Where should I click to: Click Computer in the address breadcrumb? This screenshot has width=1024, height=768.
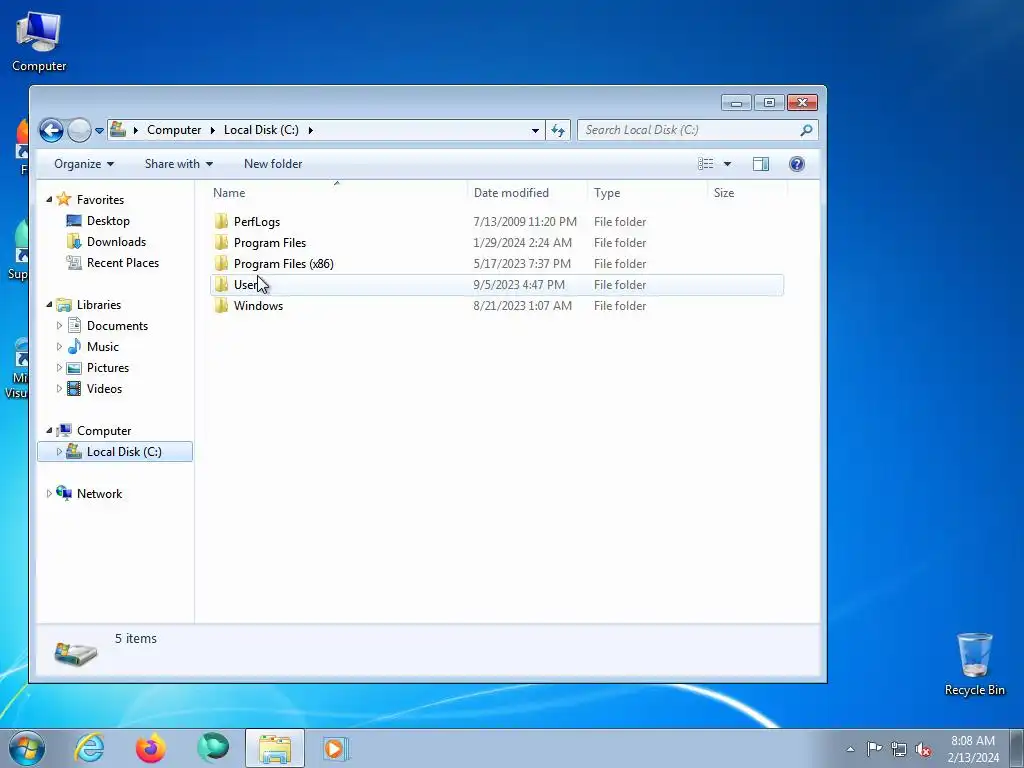click(174, 130)
